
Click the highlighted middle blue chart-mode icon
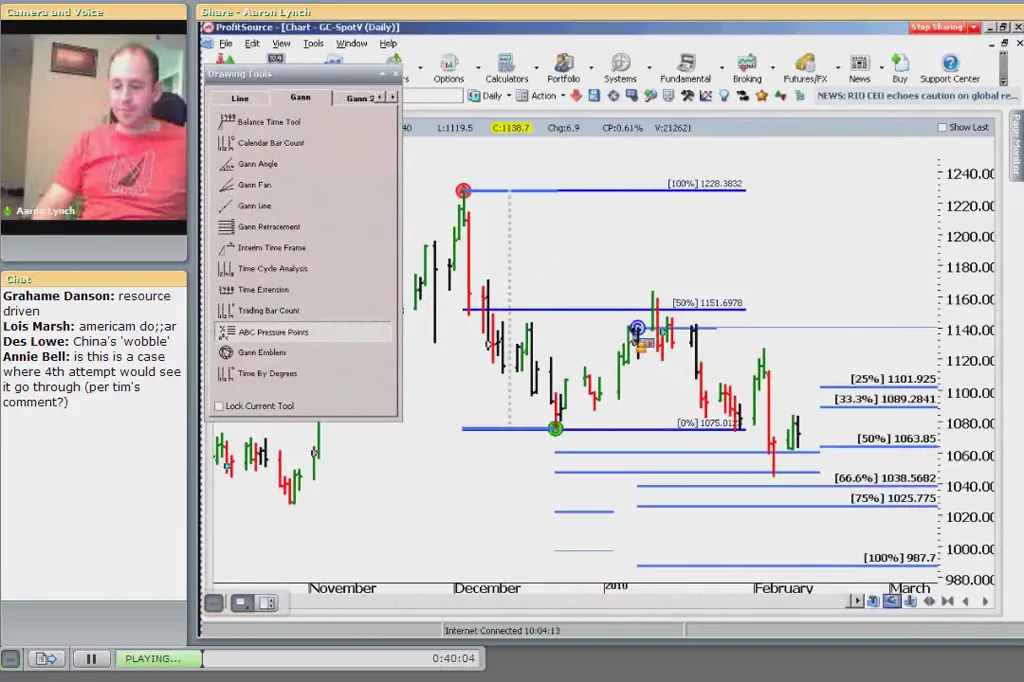[891, 601]
